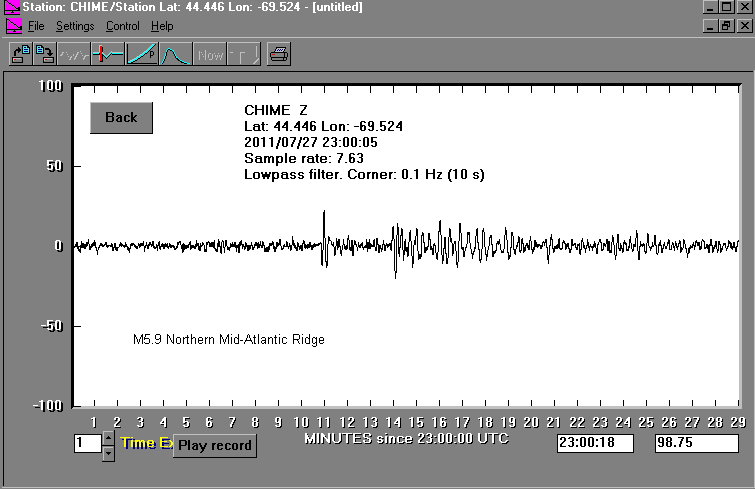755x489 pixels.
Task: Increase time expansion with the up arrow
Action: tap(108, 438)
